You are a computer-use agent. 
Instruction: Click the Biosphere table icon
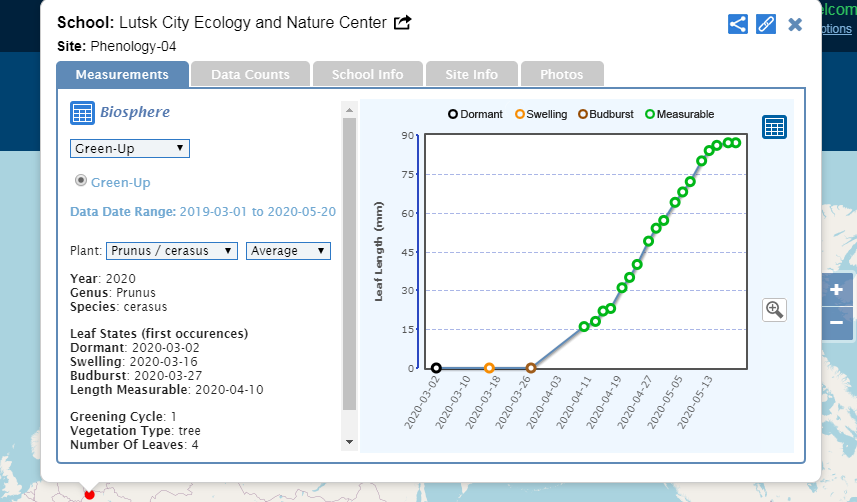click(x=82, y=113)
